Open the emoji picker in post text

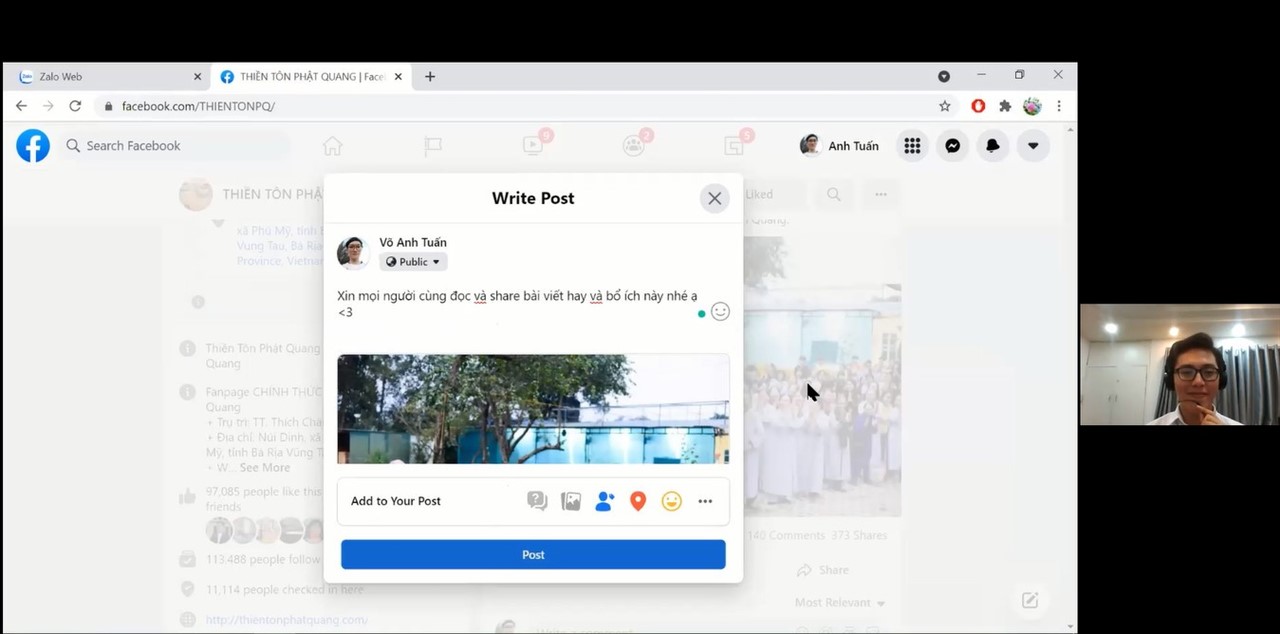pos(720,312)
